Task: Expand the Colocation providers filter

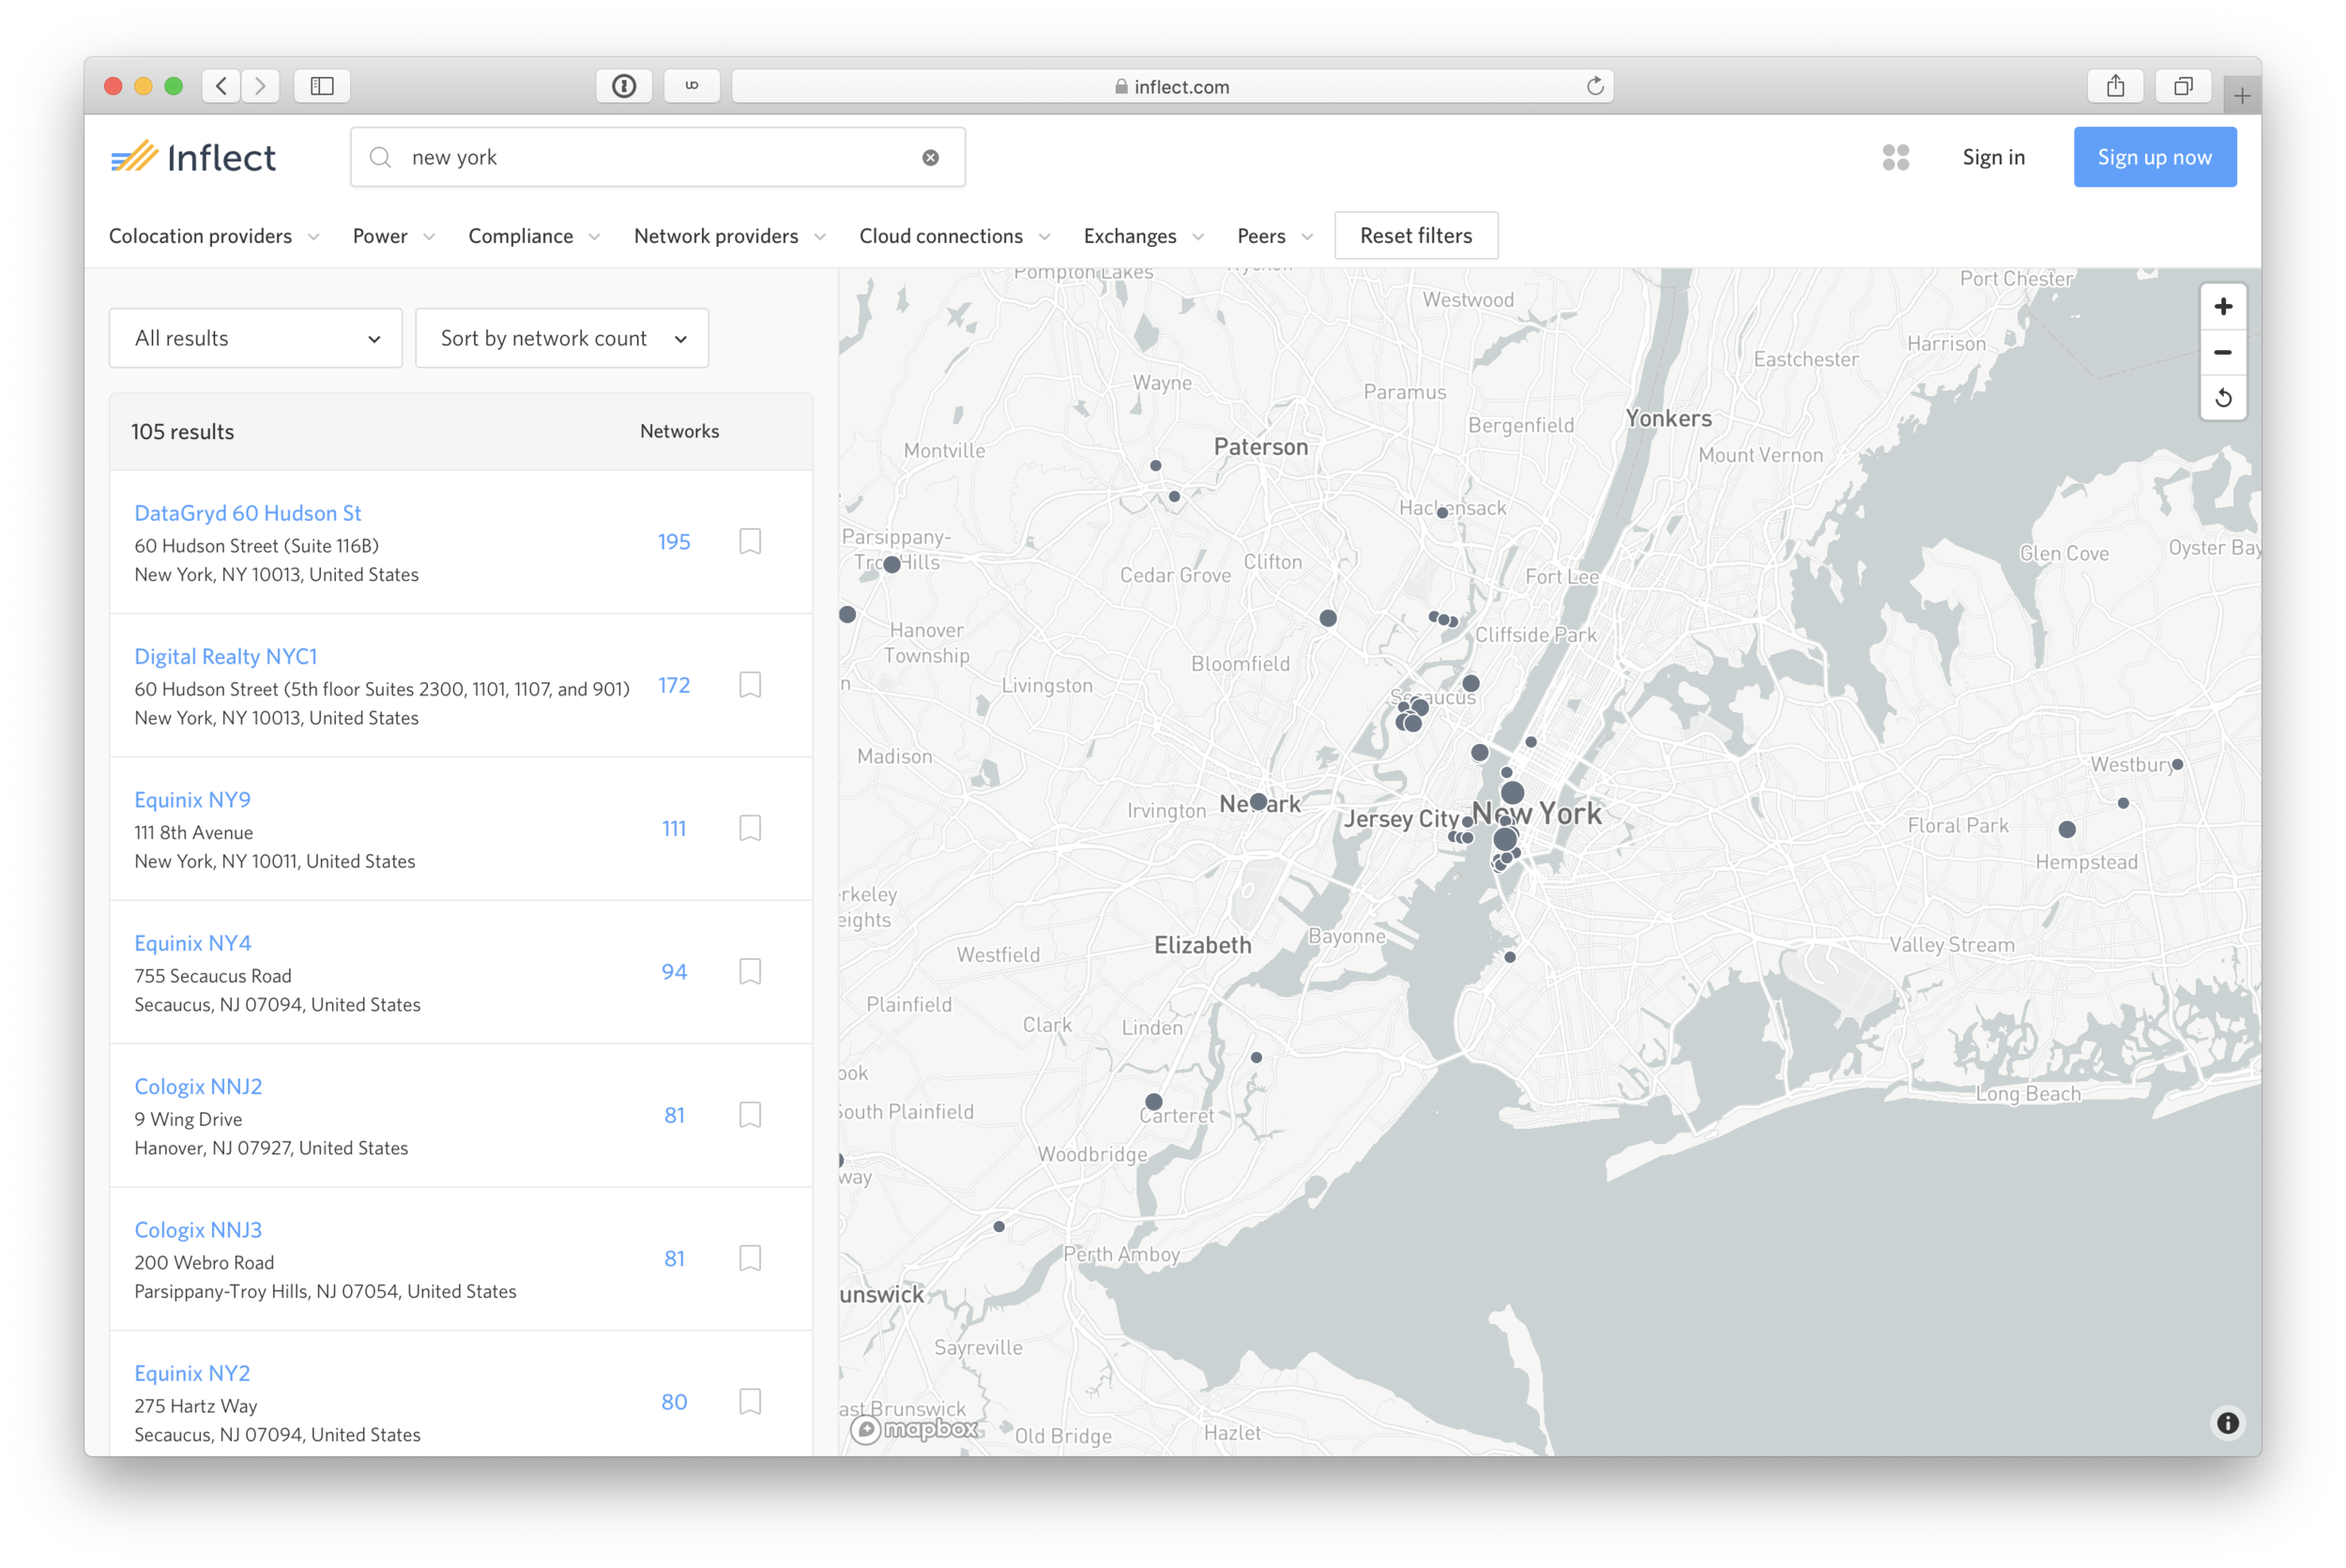Action: [x=214, y=236]
